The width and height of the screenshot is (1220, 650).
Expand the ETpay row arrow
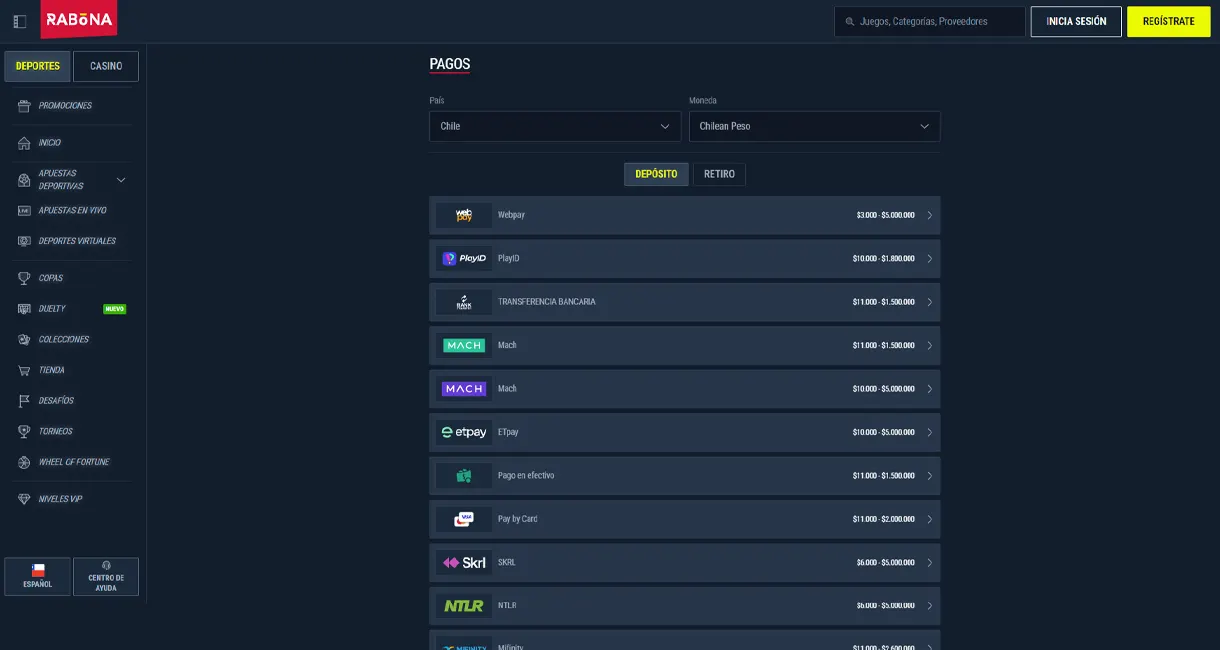[929, 432]
